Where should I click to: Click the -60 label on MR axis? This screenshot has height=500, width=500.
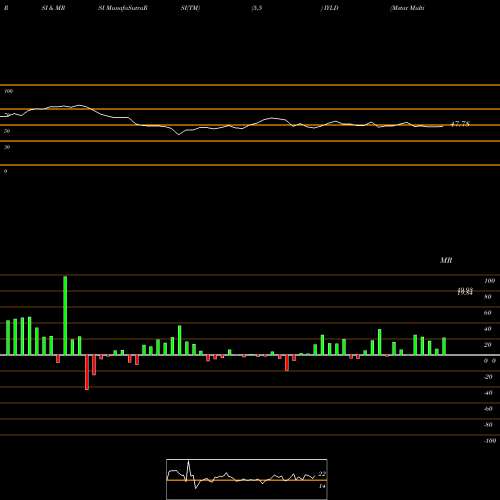click(x=488, y=409)
